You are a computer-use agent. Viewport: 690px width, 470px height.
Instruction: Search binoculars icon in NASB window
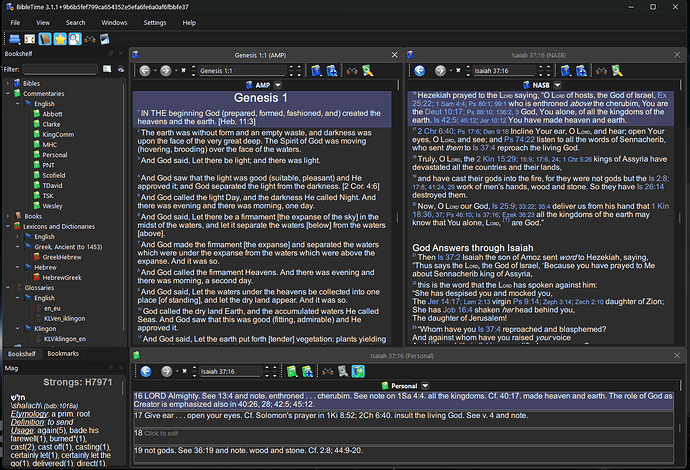click(601, 70)
